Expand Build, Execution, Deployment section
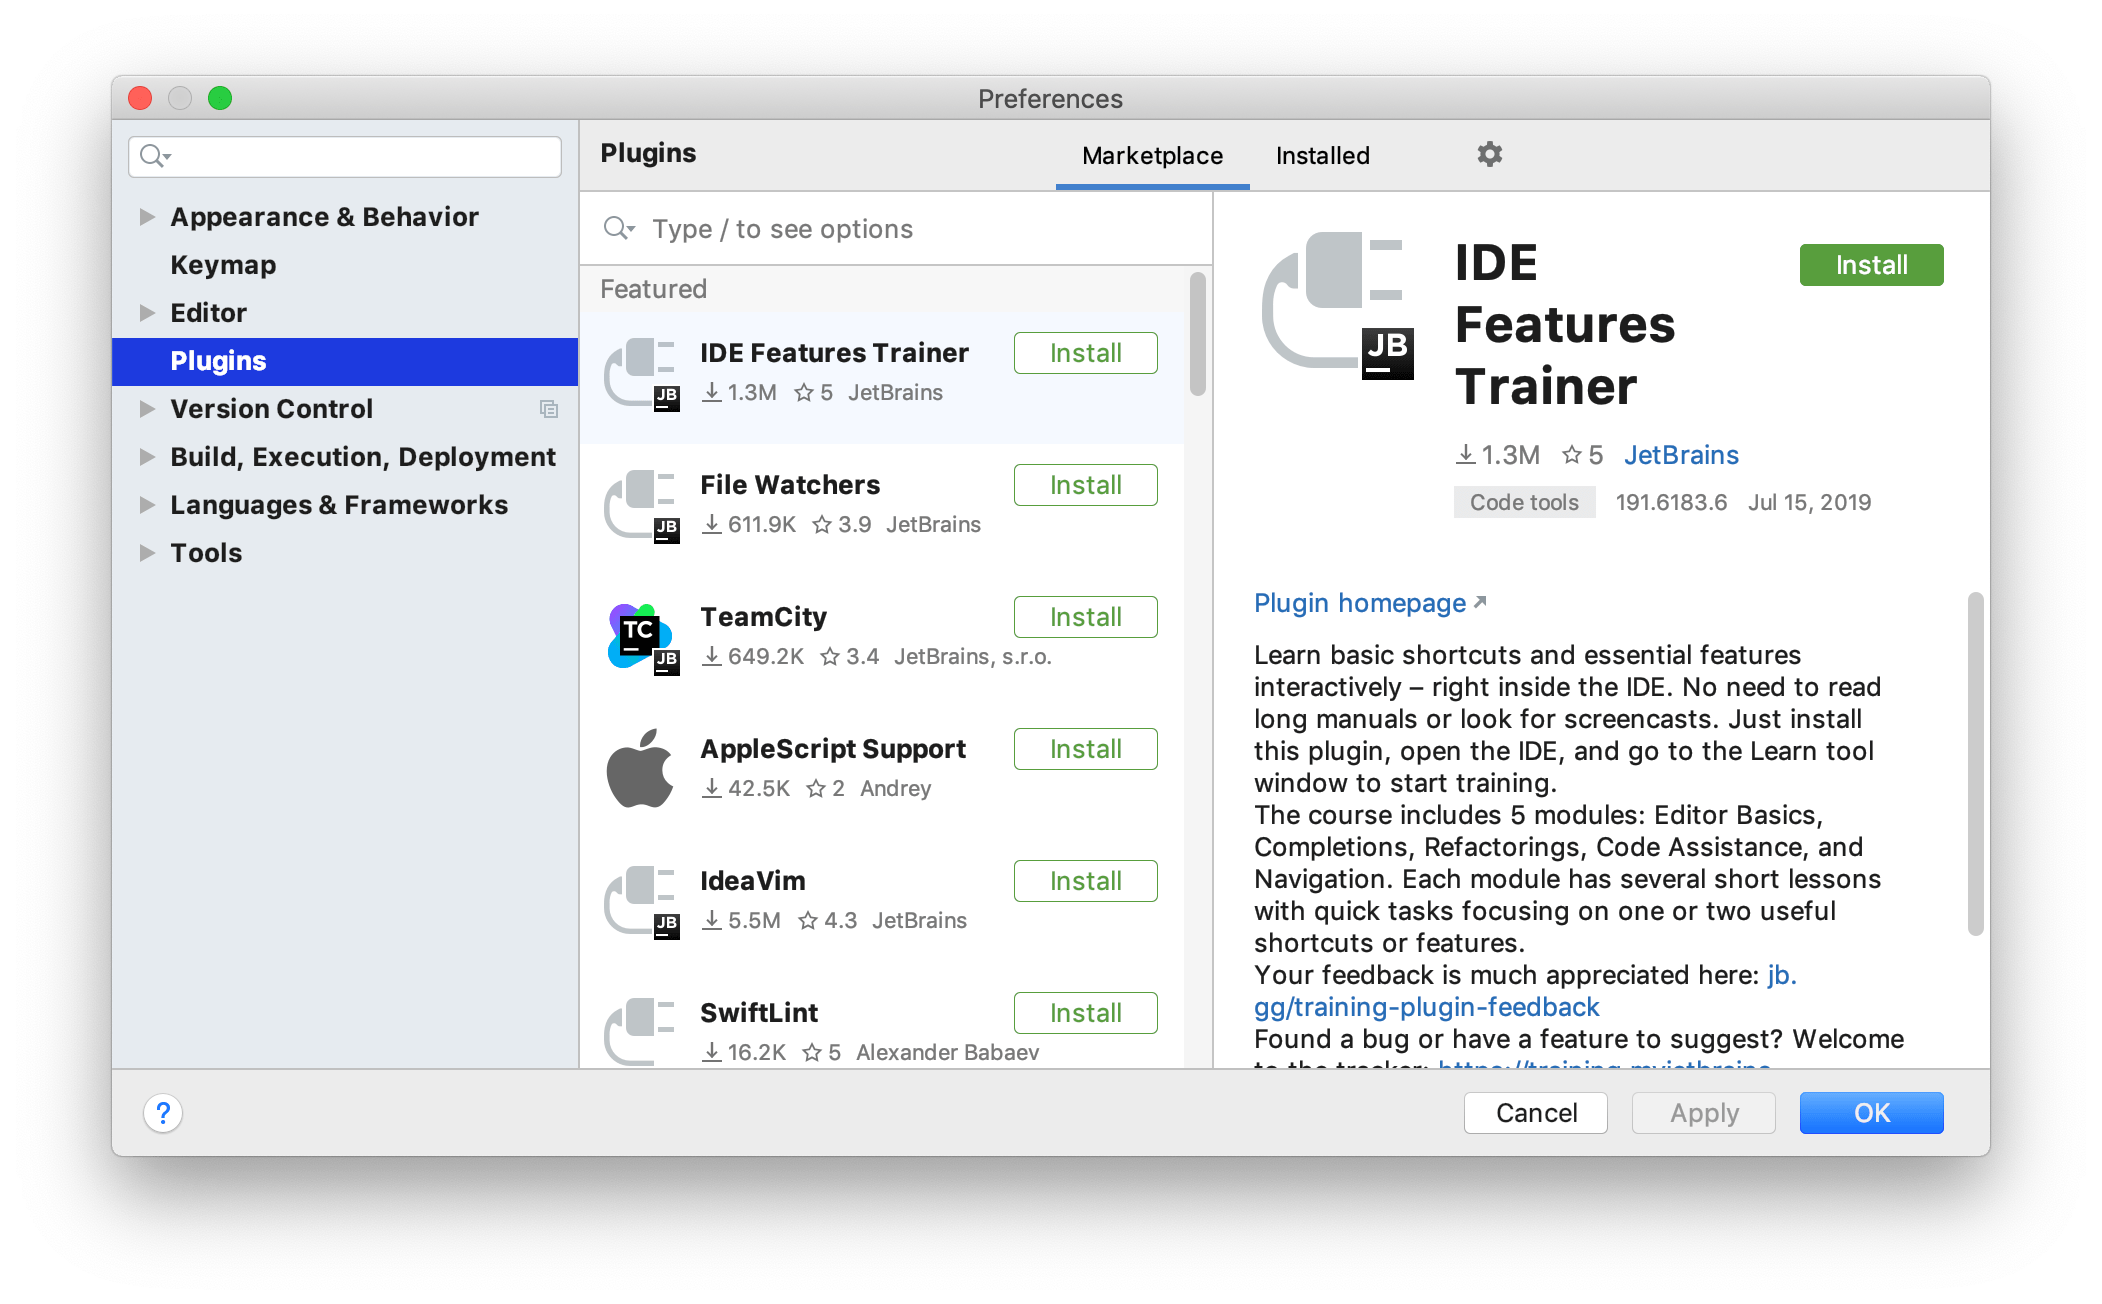Viewport: 2102px width, 1304px height. pyautogui.click(x=147, y=457)
